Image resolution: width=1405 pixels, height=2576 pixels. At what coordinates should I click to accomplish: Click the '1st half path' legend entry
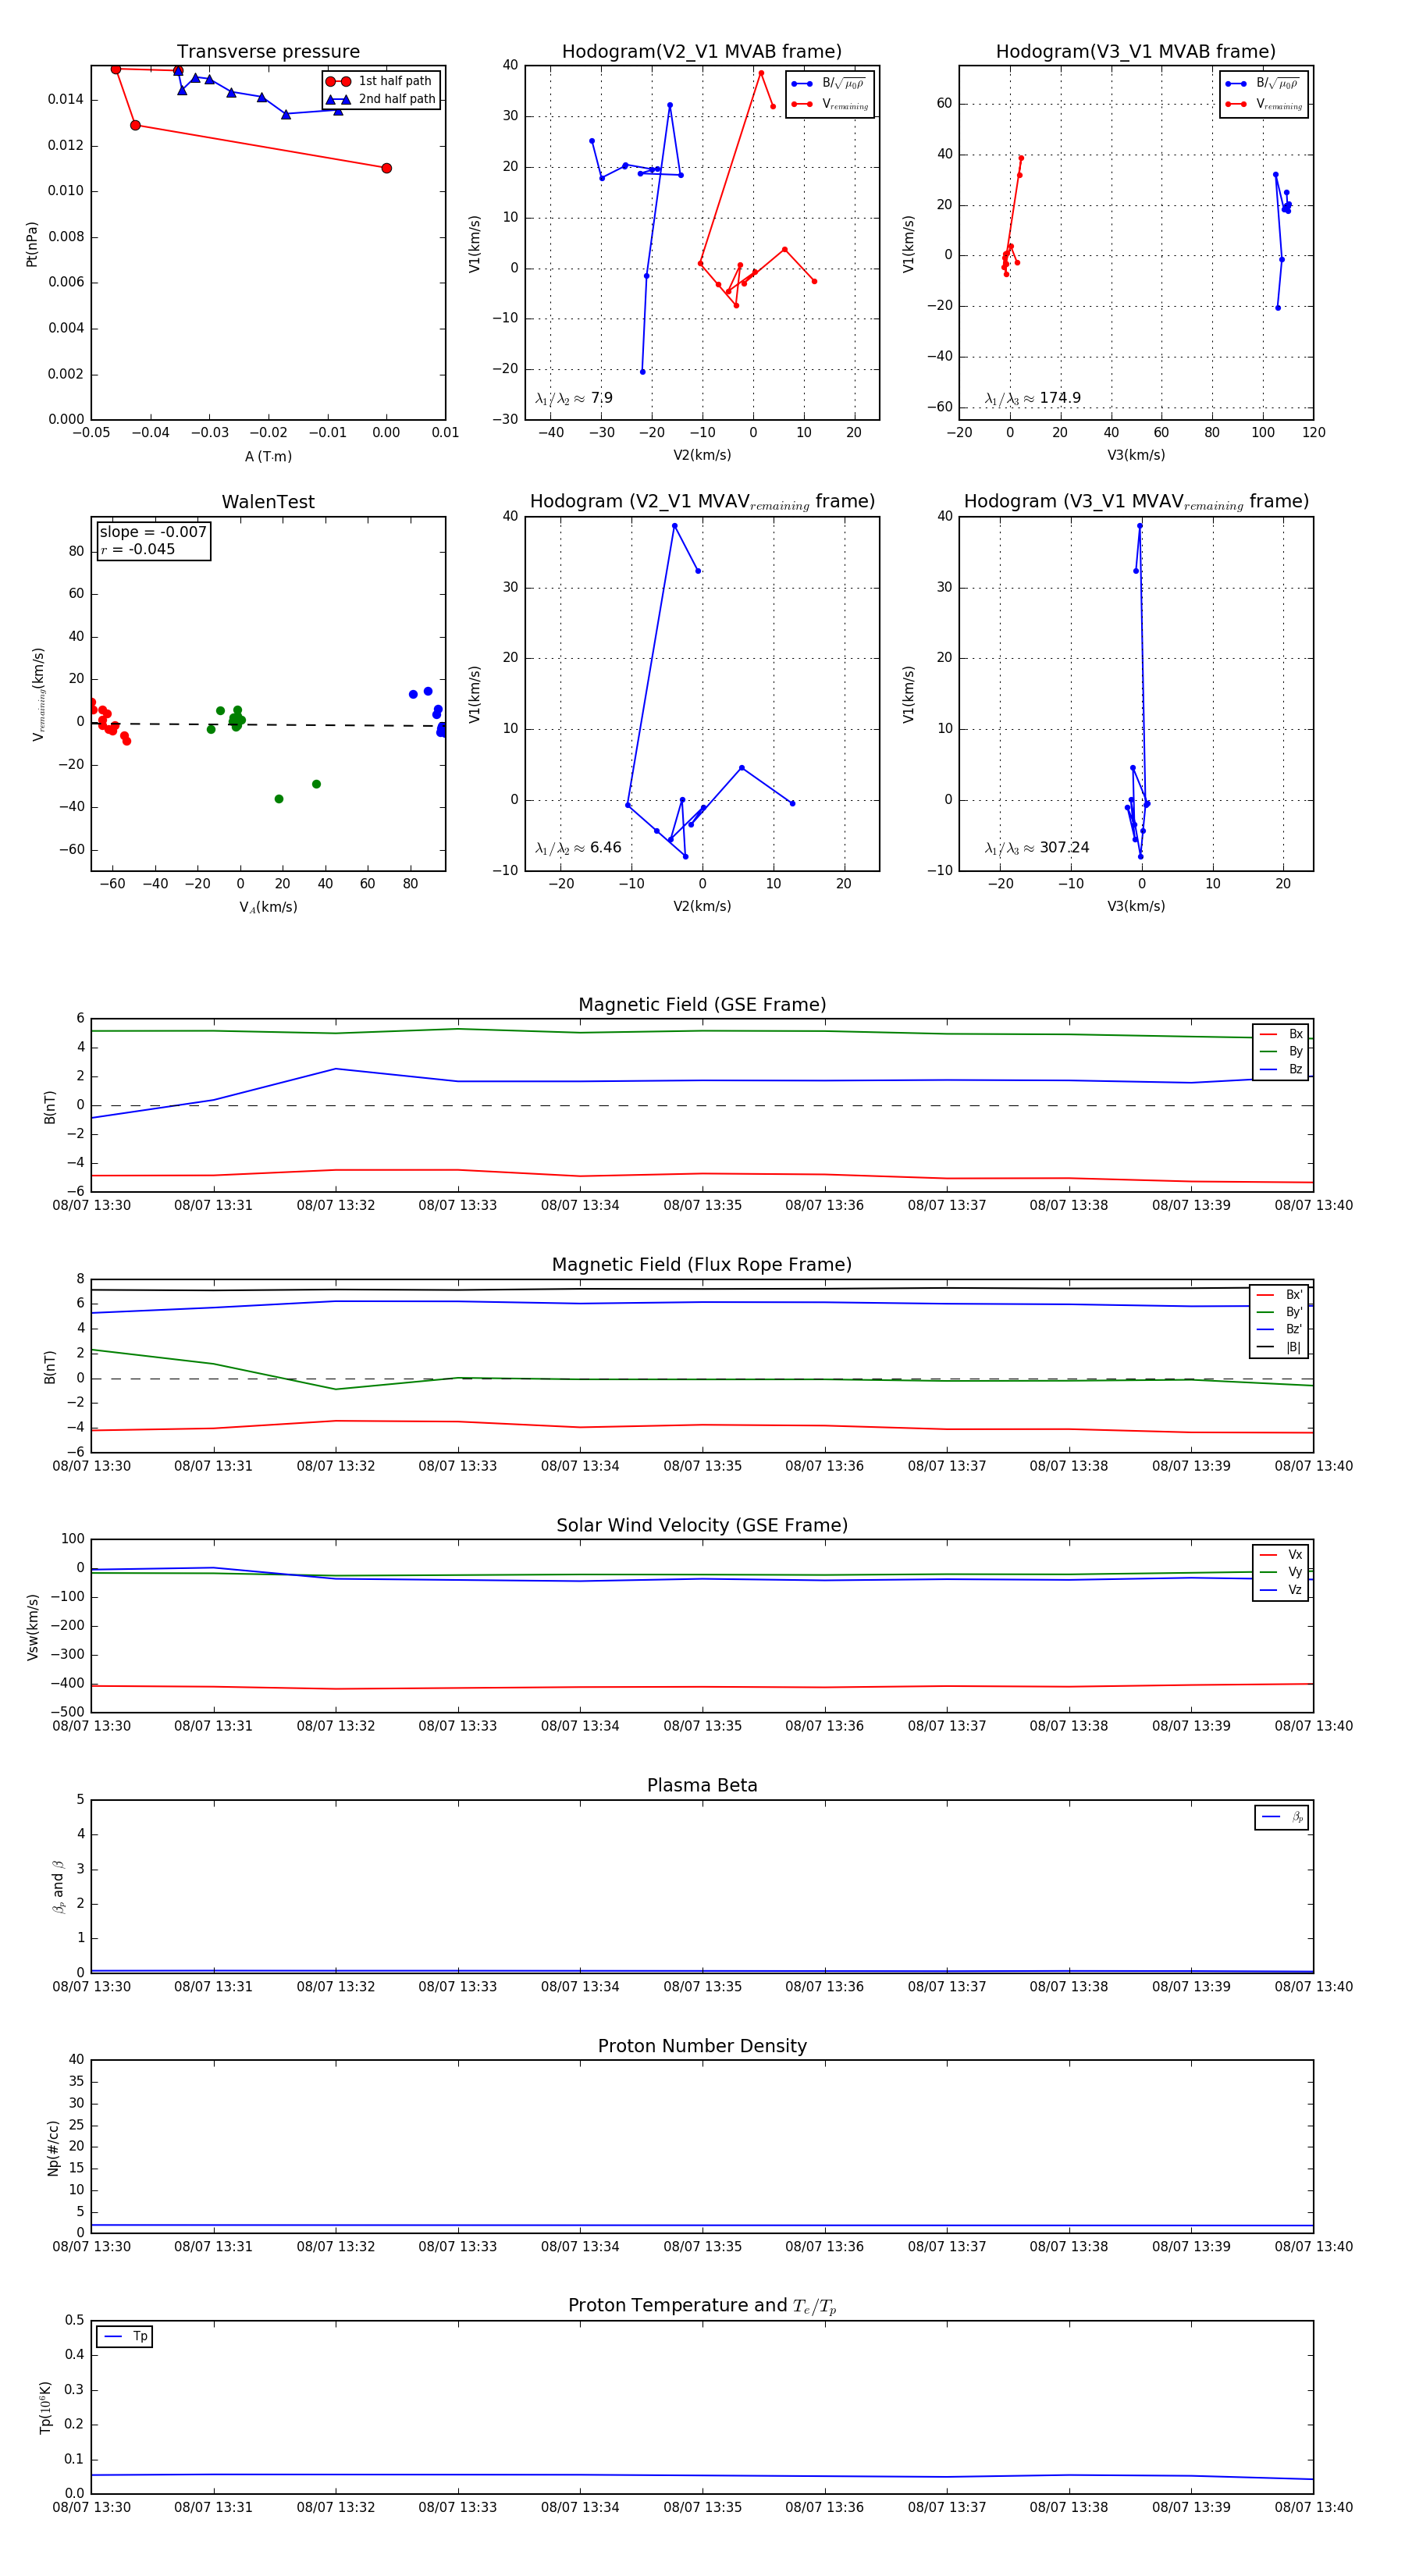tap(380, 81)
